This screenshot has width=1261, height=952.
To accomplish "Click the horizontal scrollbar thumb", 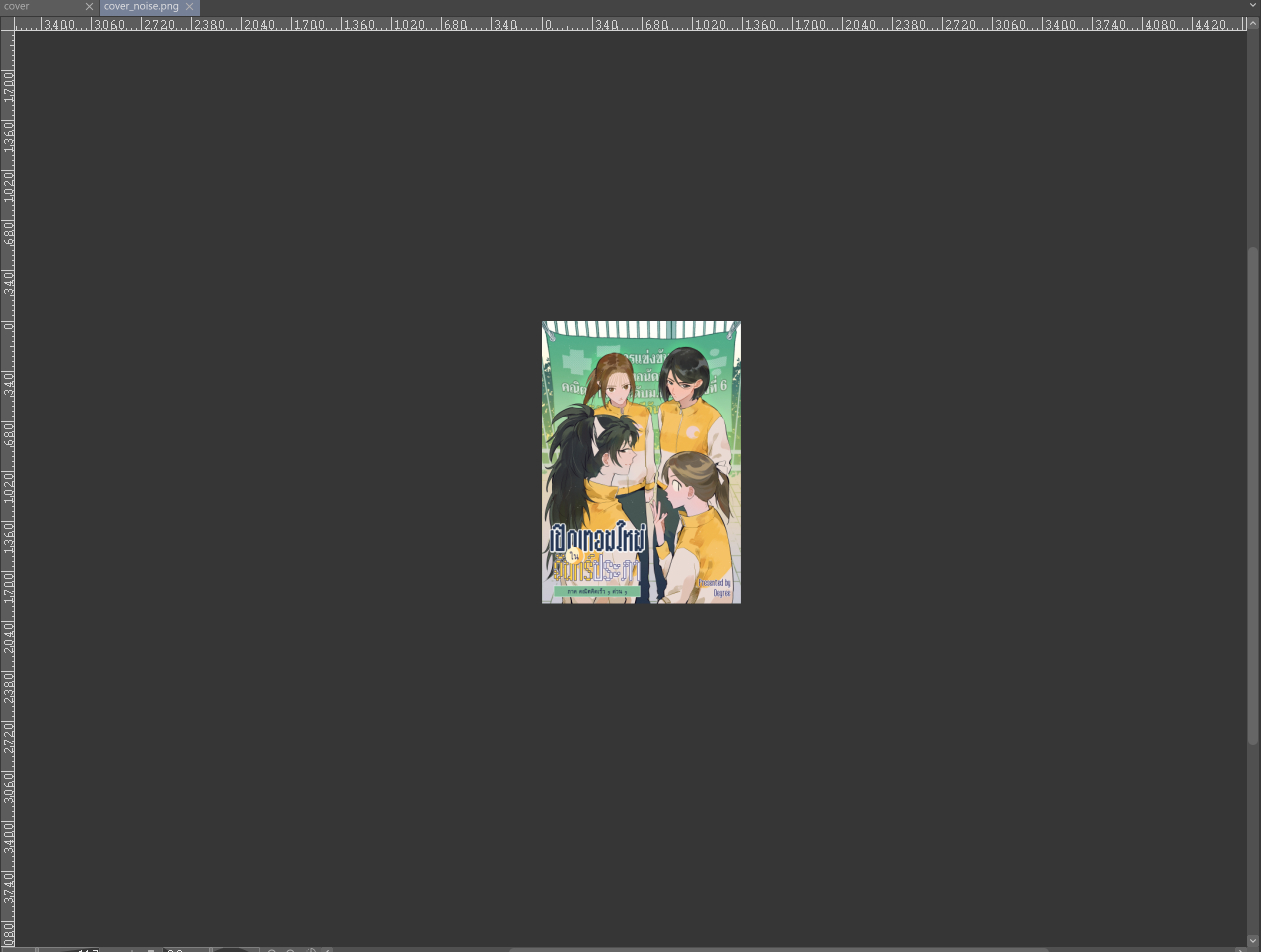I will [x=780, y=949].
